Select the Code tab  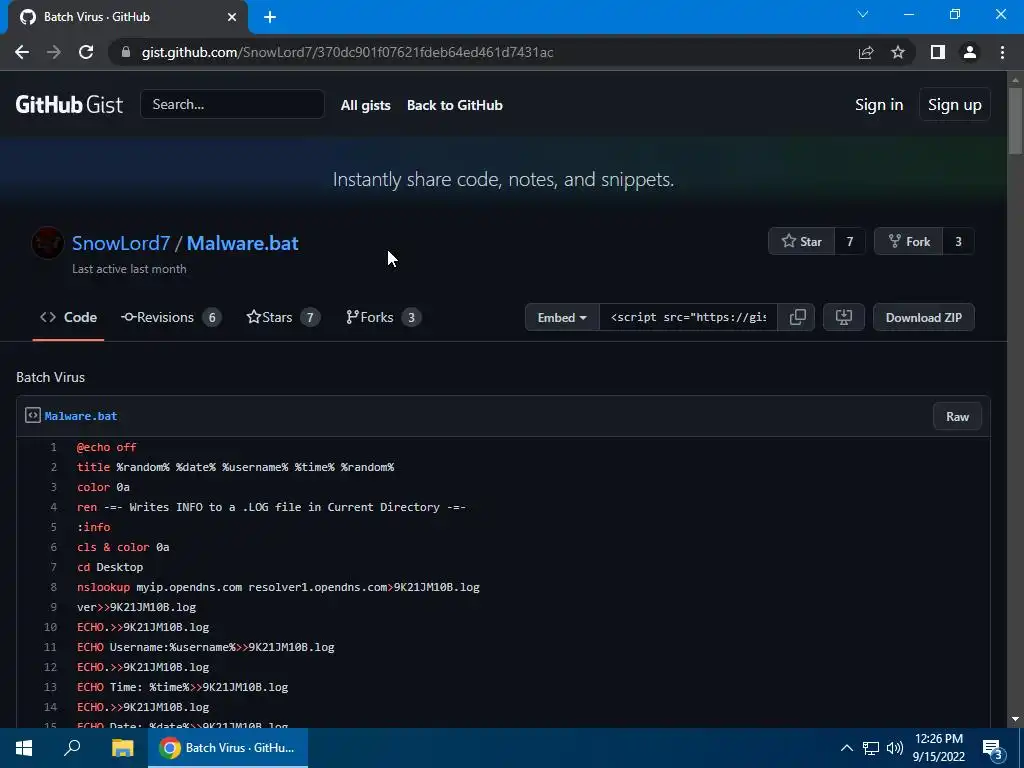69,317
